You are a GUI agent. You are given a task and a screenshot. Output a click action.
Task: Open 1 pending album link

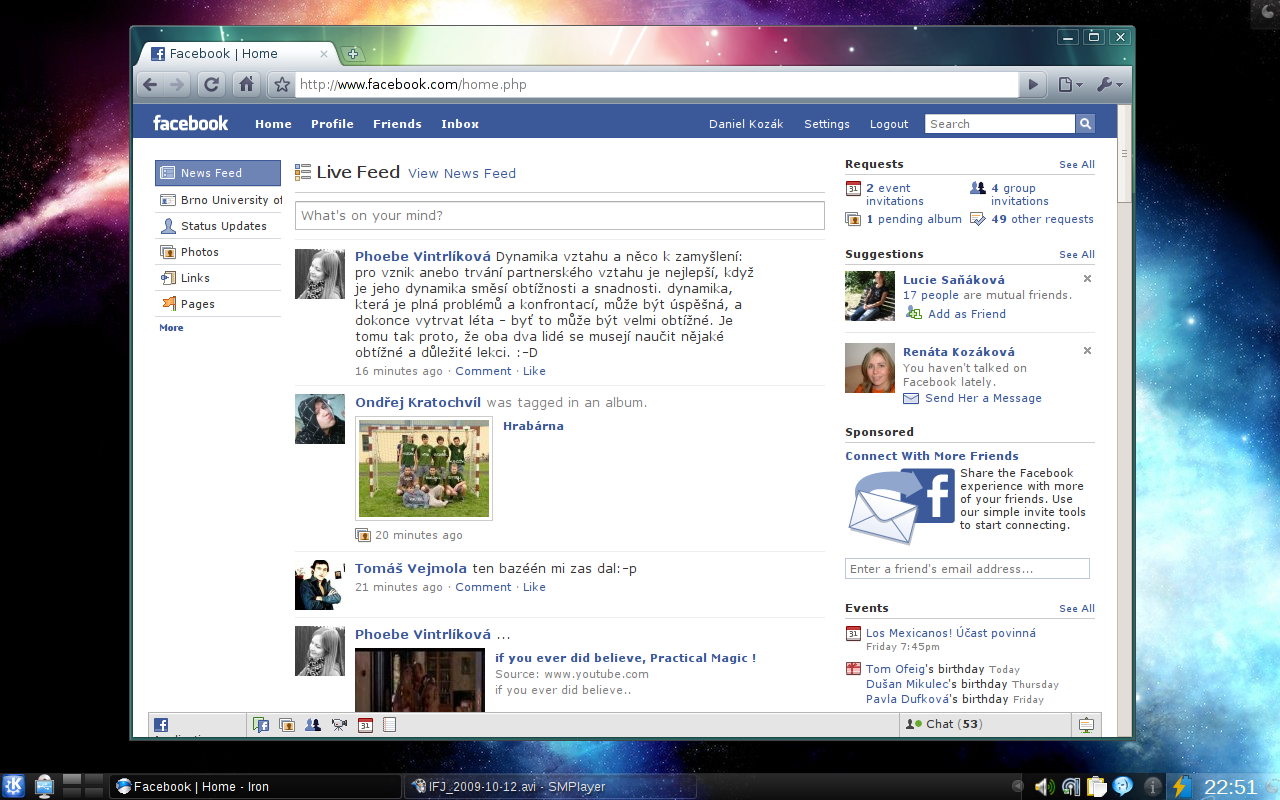point(914,219)
